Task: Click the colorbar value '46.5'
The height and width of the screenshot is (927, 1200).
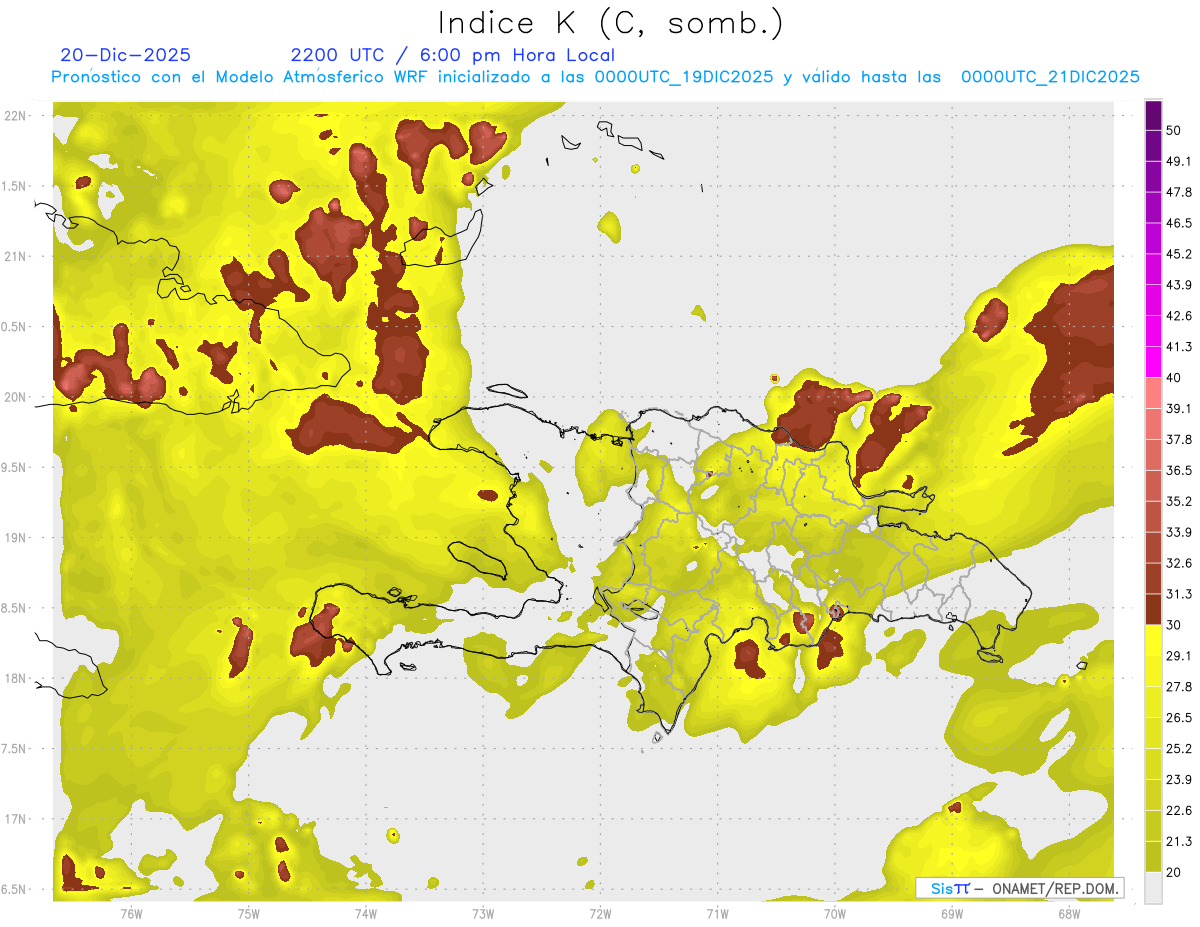Action: tap(1179, 223)
